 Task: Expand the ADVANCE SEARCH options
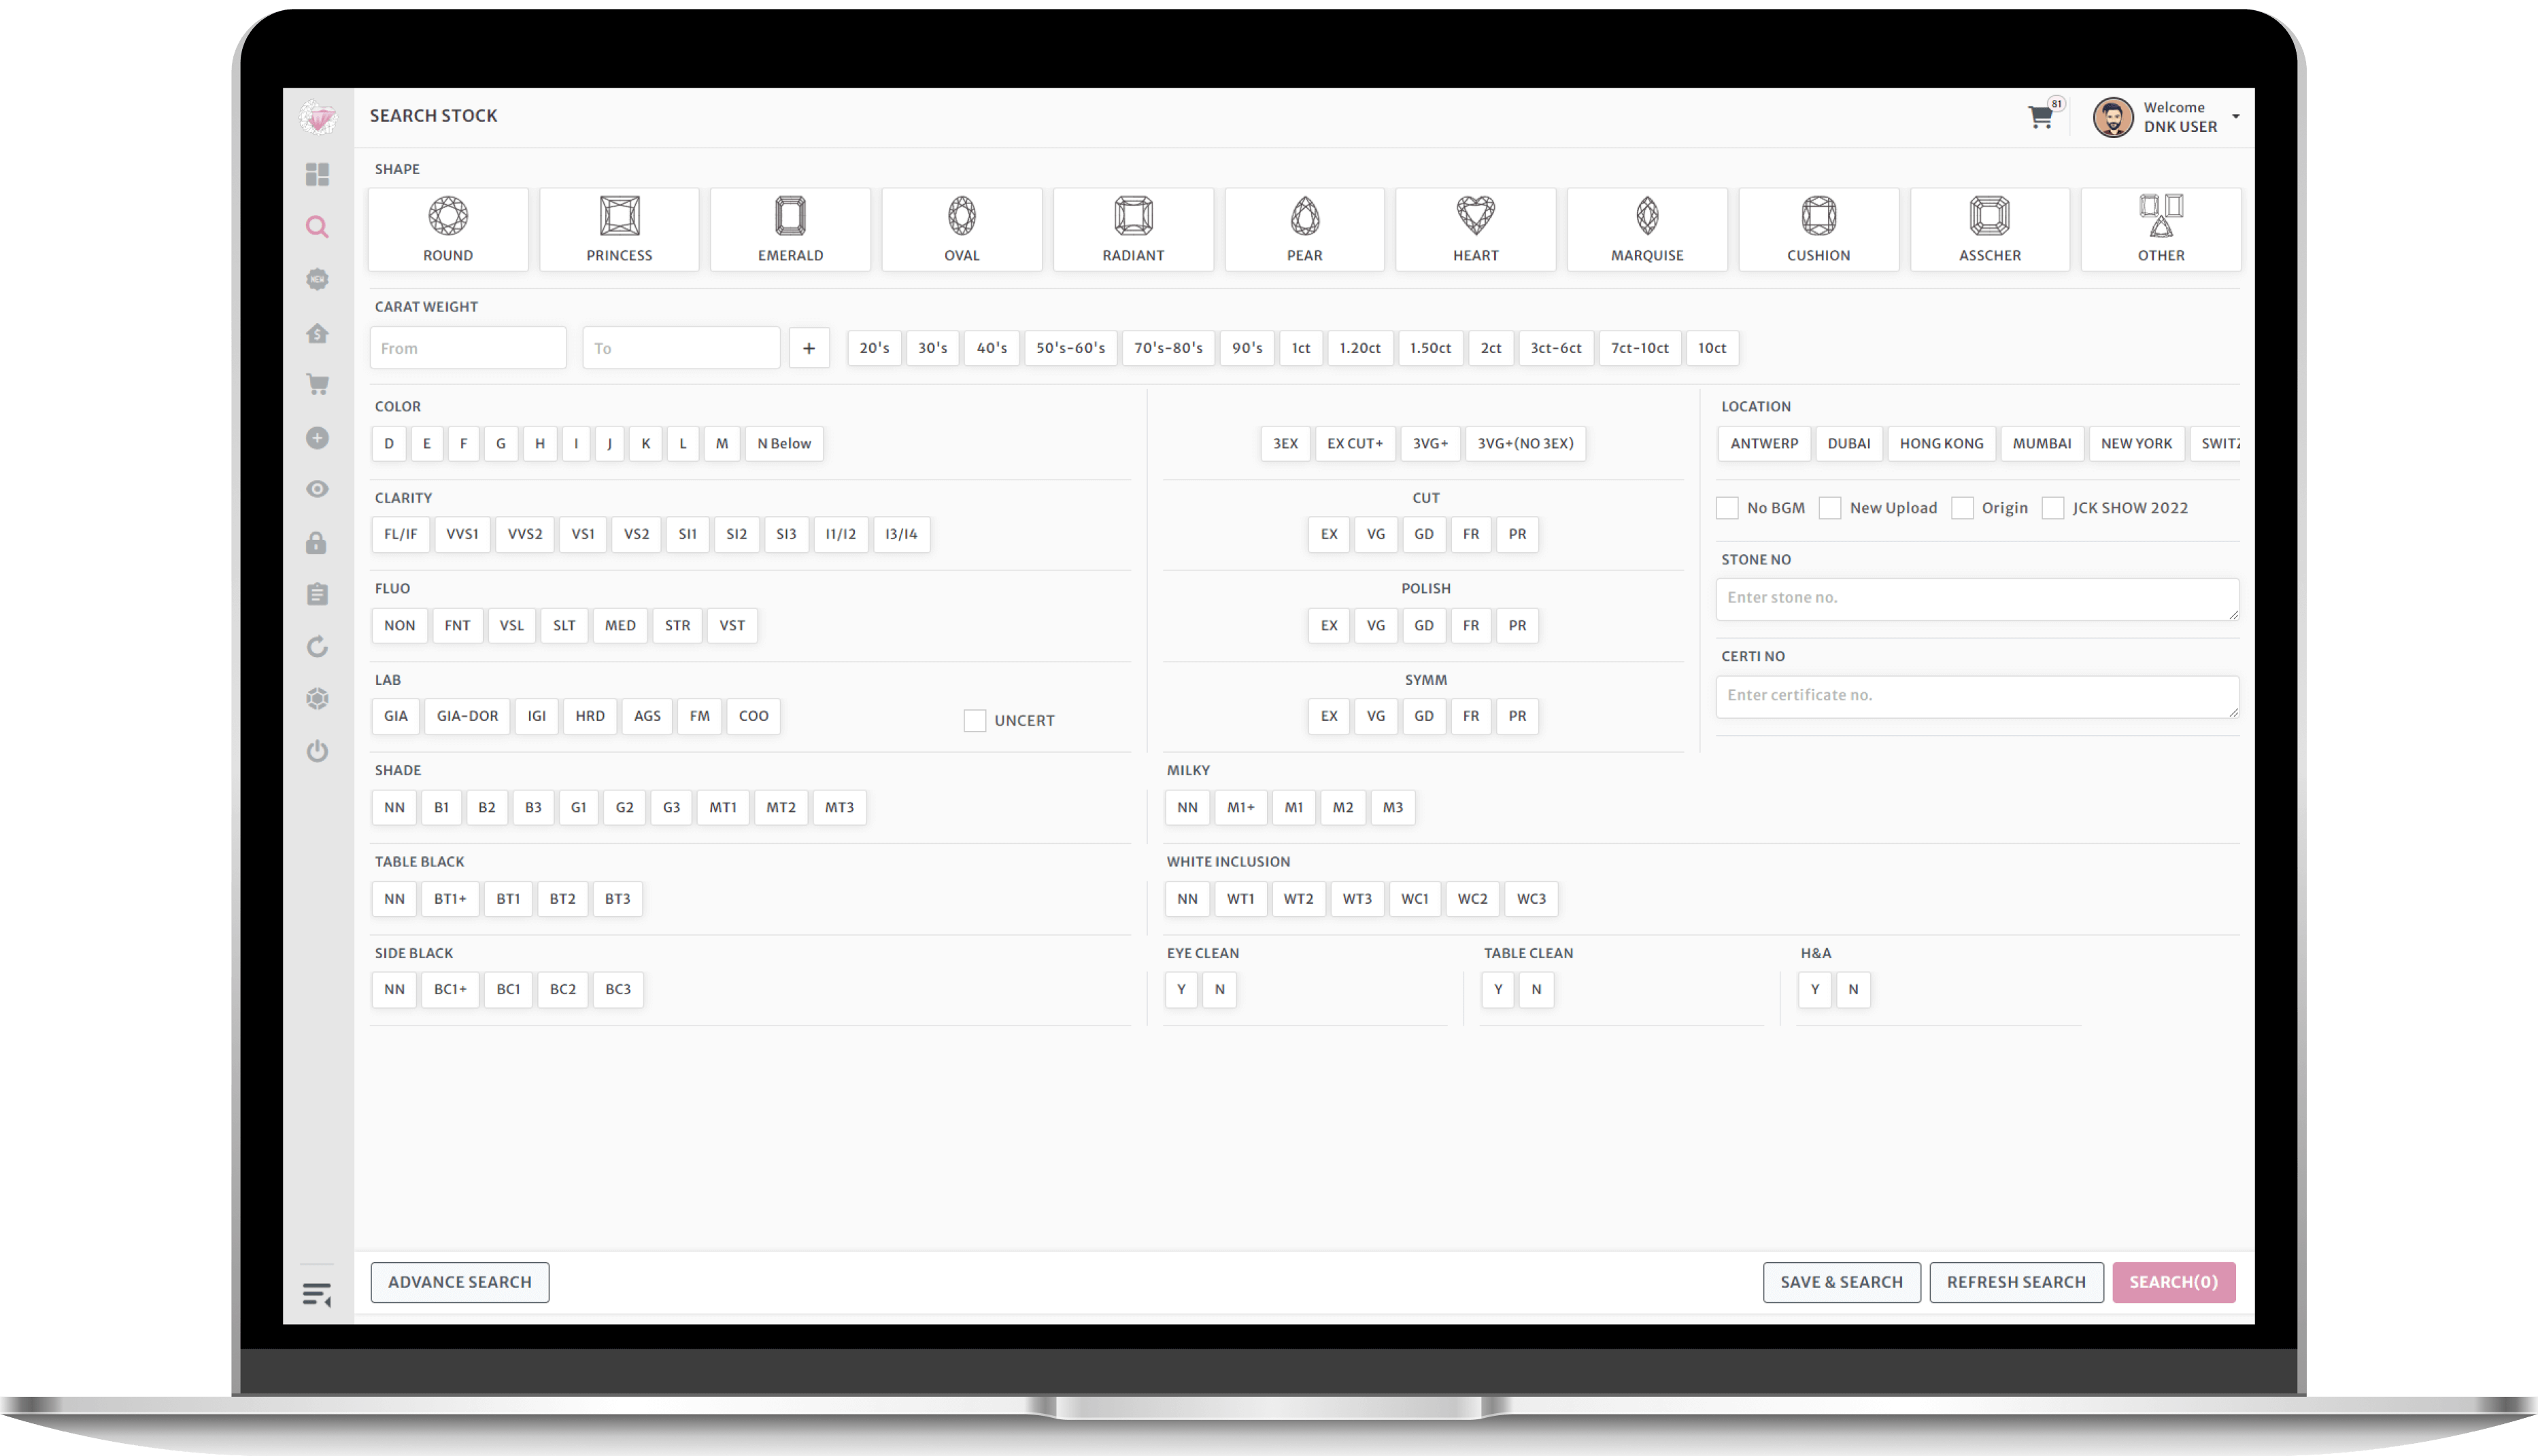tap(458, 1282)
